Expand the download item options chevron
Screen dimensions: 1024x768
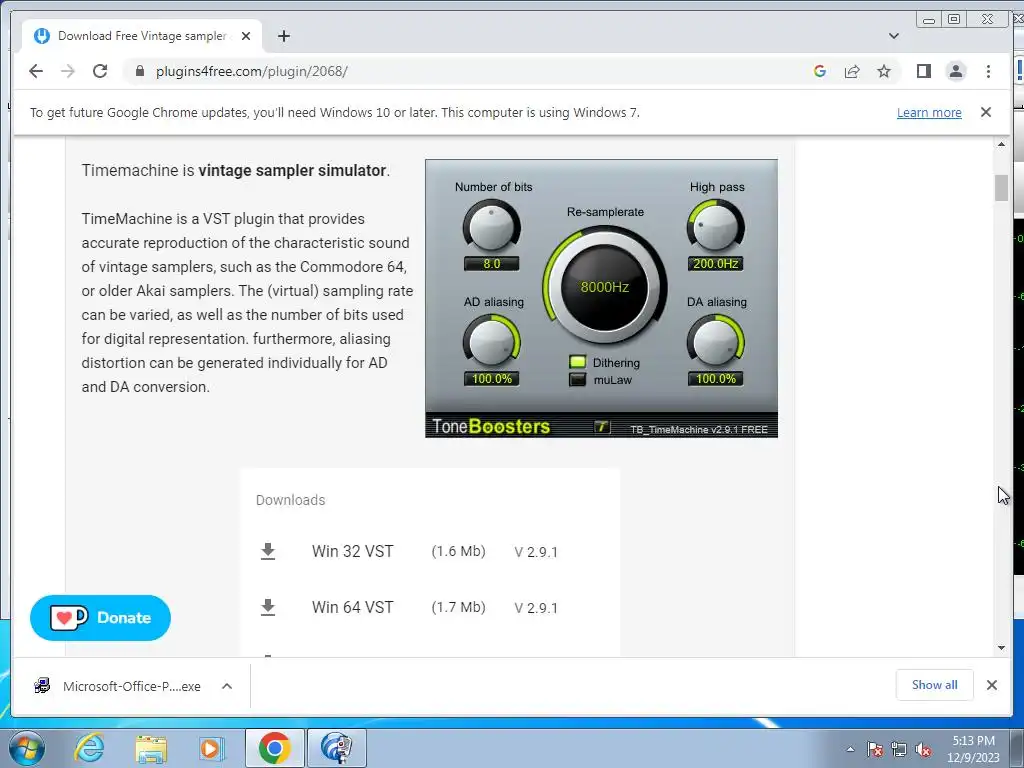click(x=227, y=686)
